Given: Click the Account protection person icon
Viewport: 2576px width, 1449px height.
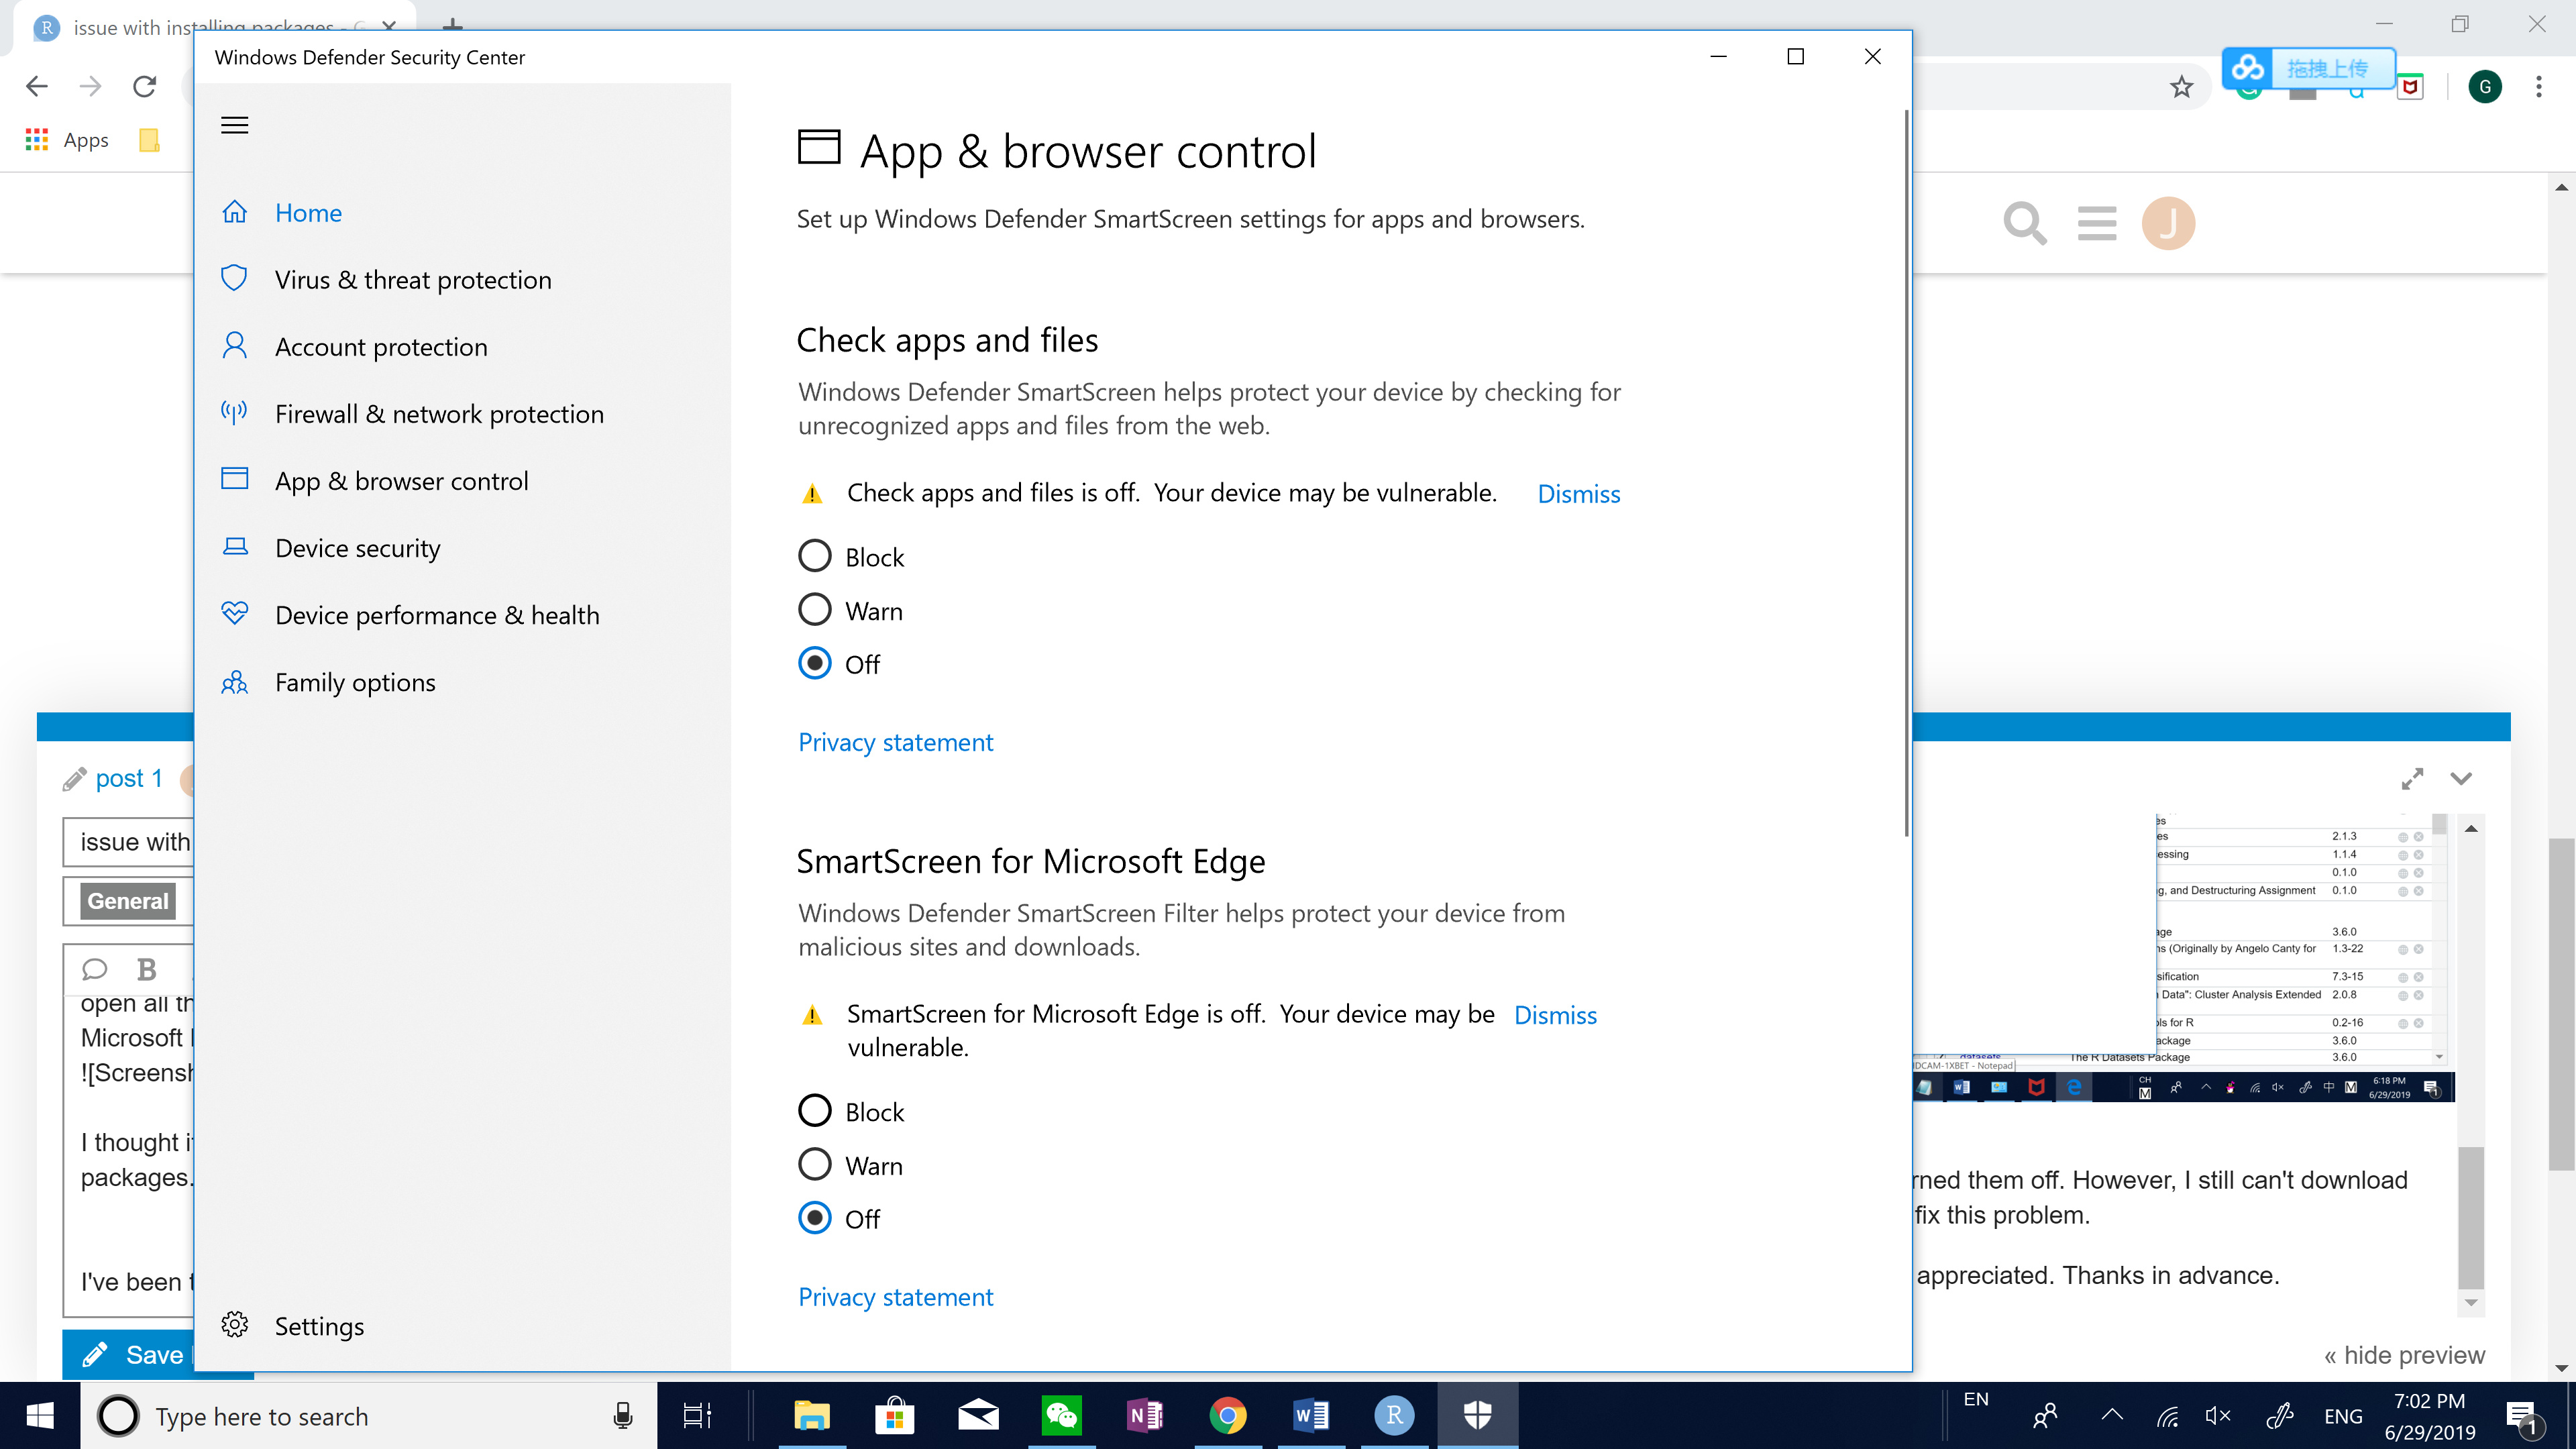Looking at the screenshot, I should click(234, 345).
